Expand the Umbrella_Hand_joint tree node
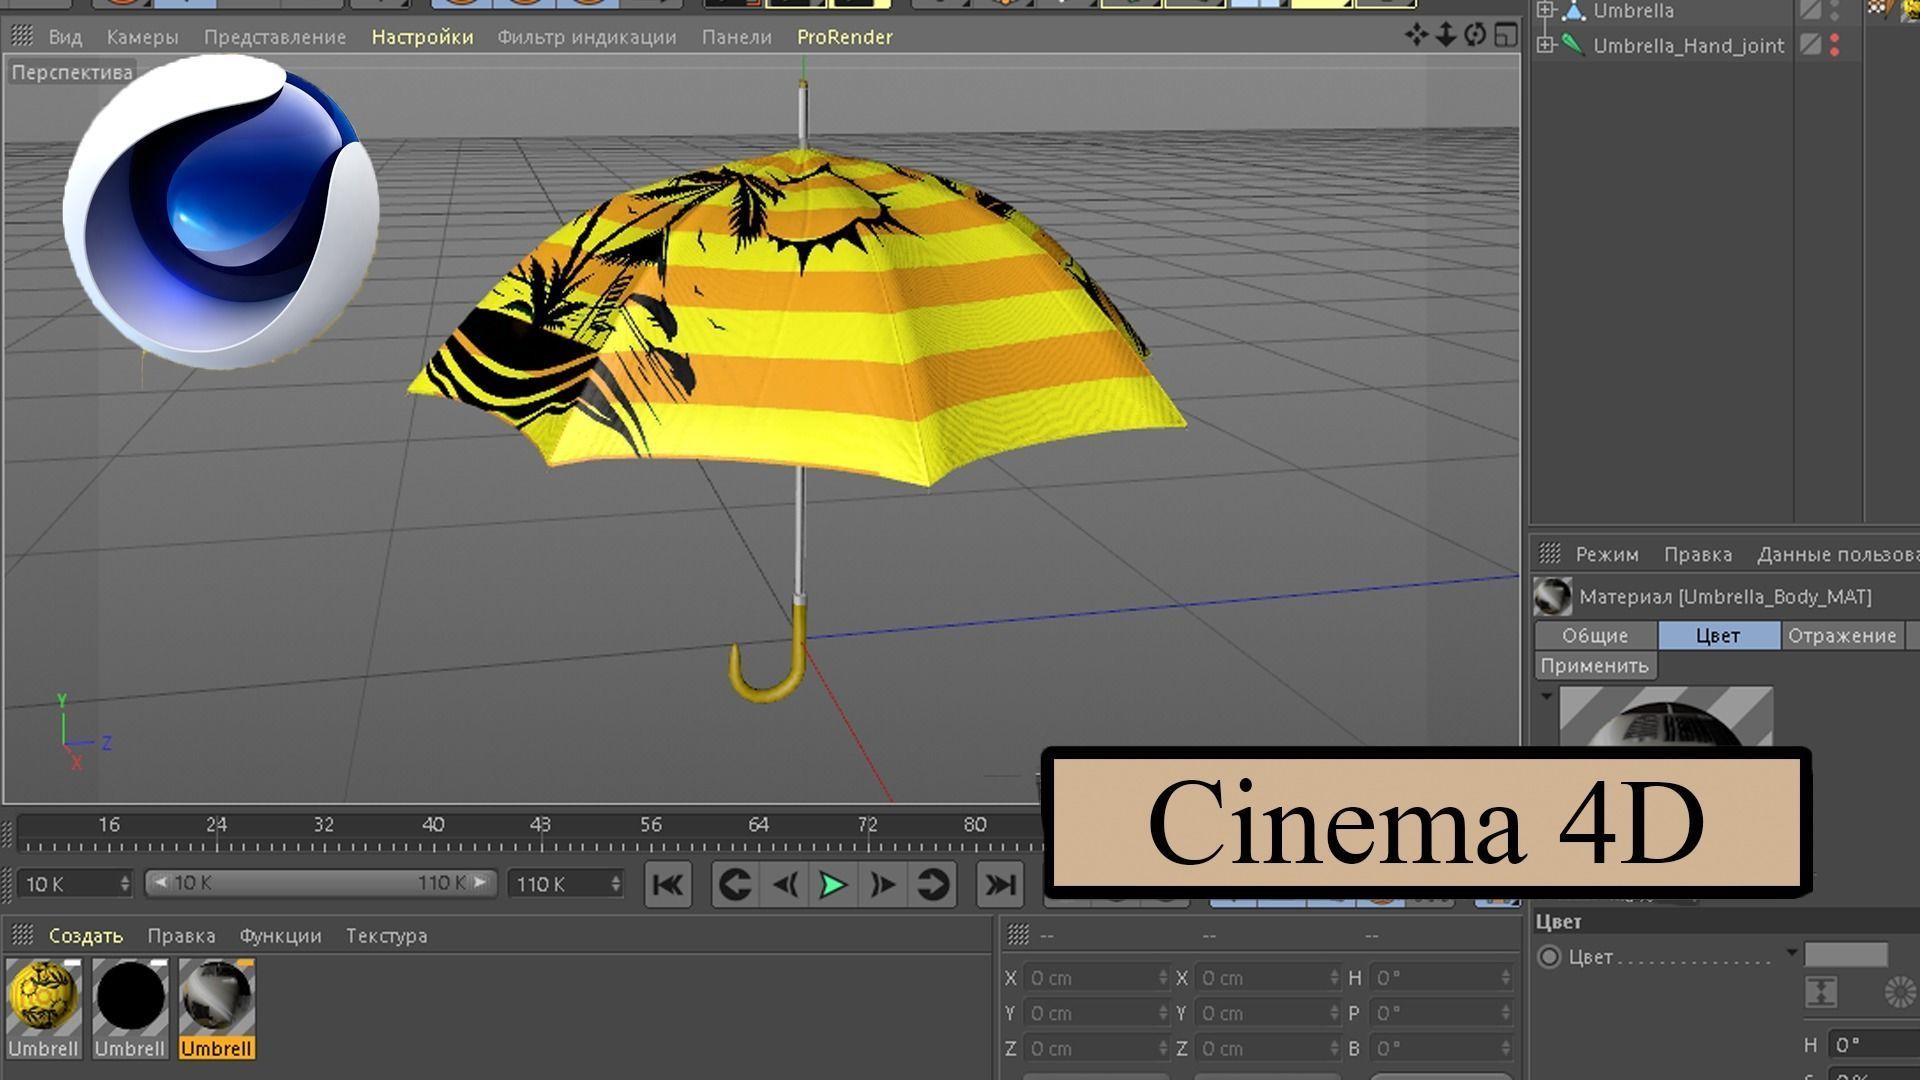This screenshot has width=1920, height=1080. 1546,45
